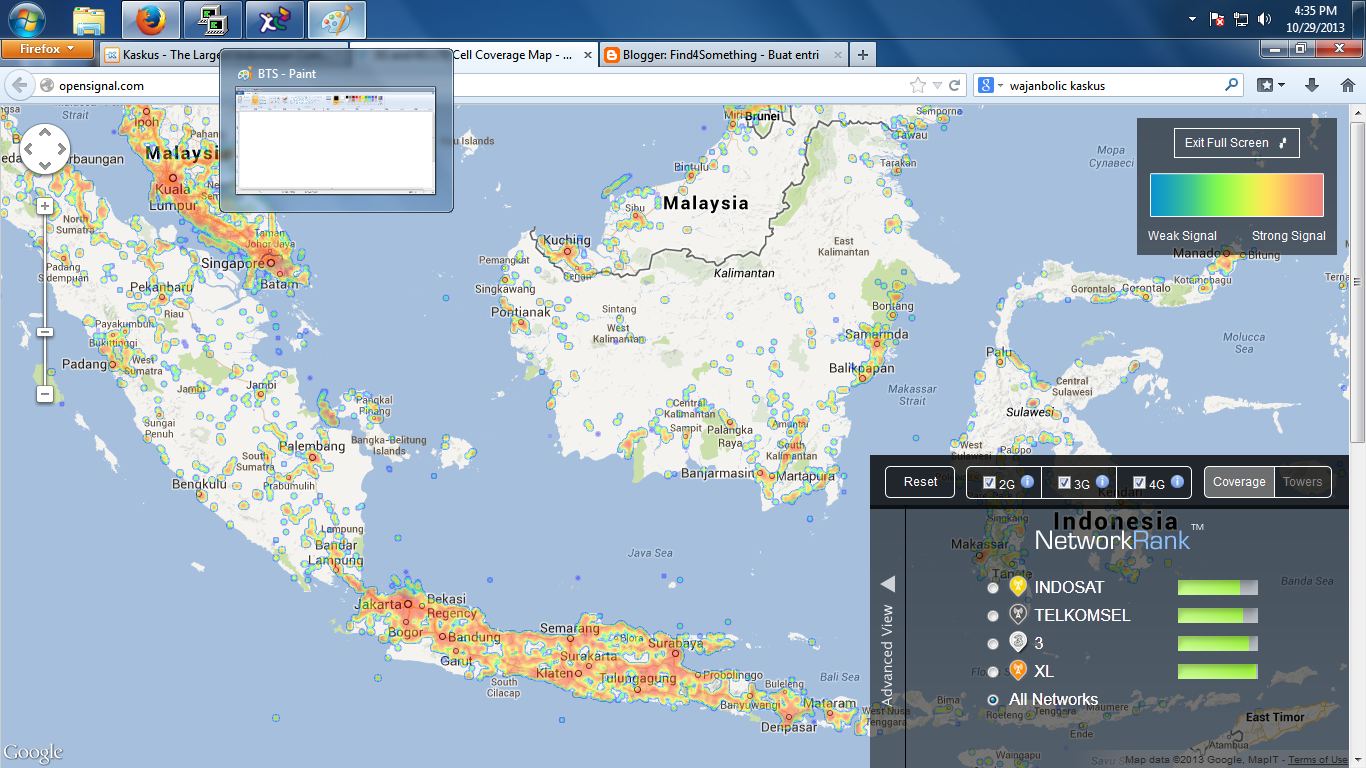Viewport: 1366px width, 768px height.
Task: Open the orange Firefox menu button
Action: click(x=47, y=49)
